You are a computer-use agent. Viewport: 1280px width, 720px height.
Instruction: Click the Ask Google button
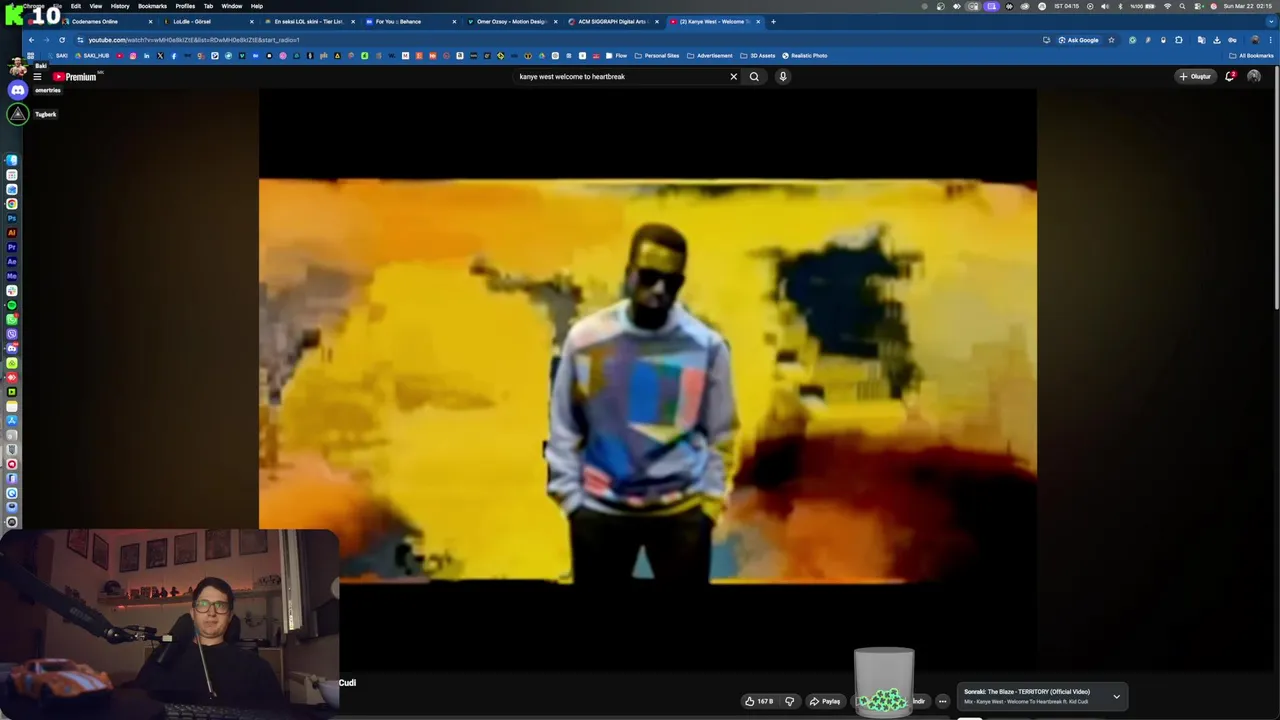click(x=1079, y=40)
